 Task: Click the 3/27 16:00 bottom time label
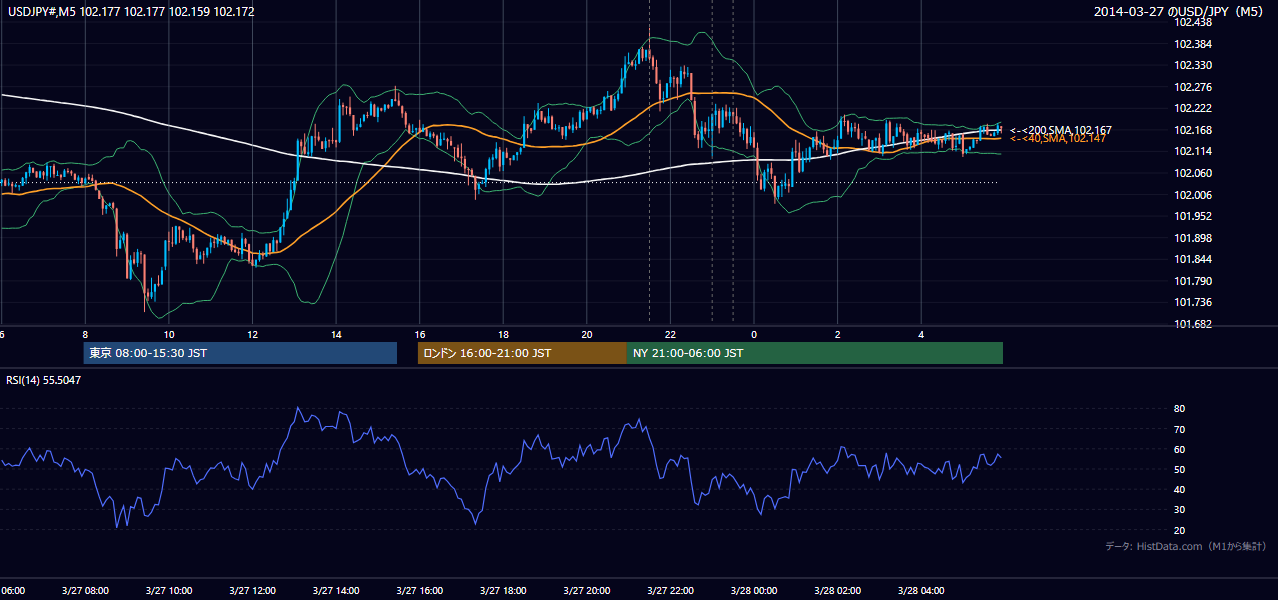[x=419, y=591]
